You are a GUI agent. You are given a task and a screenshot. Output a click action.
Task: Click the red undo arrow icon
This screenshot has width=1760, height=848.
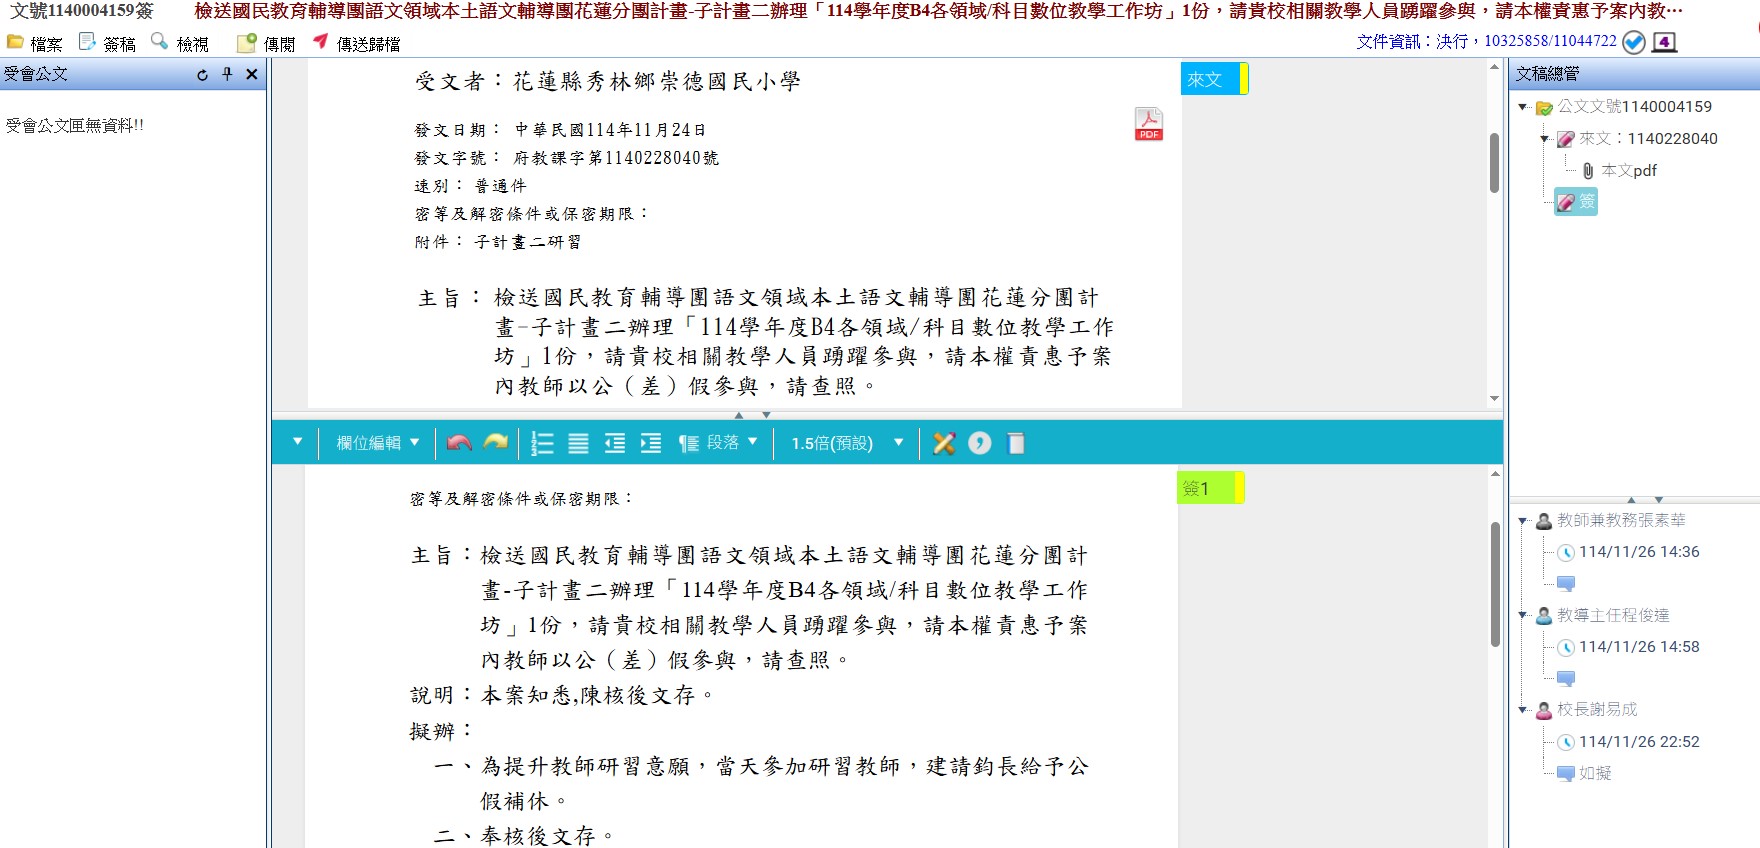pos(459,443)
